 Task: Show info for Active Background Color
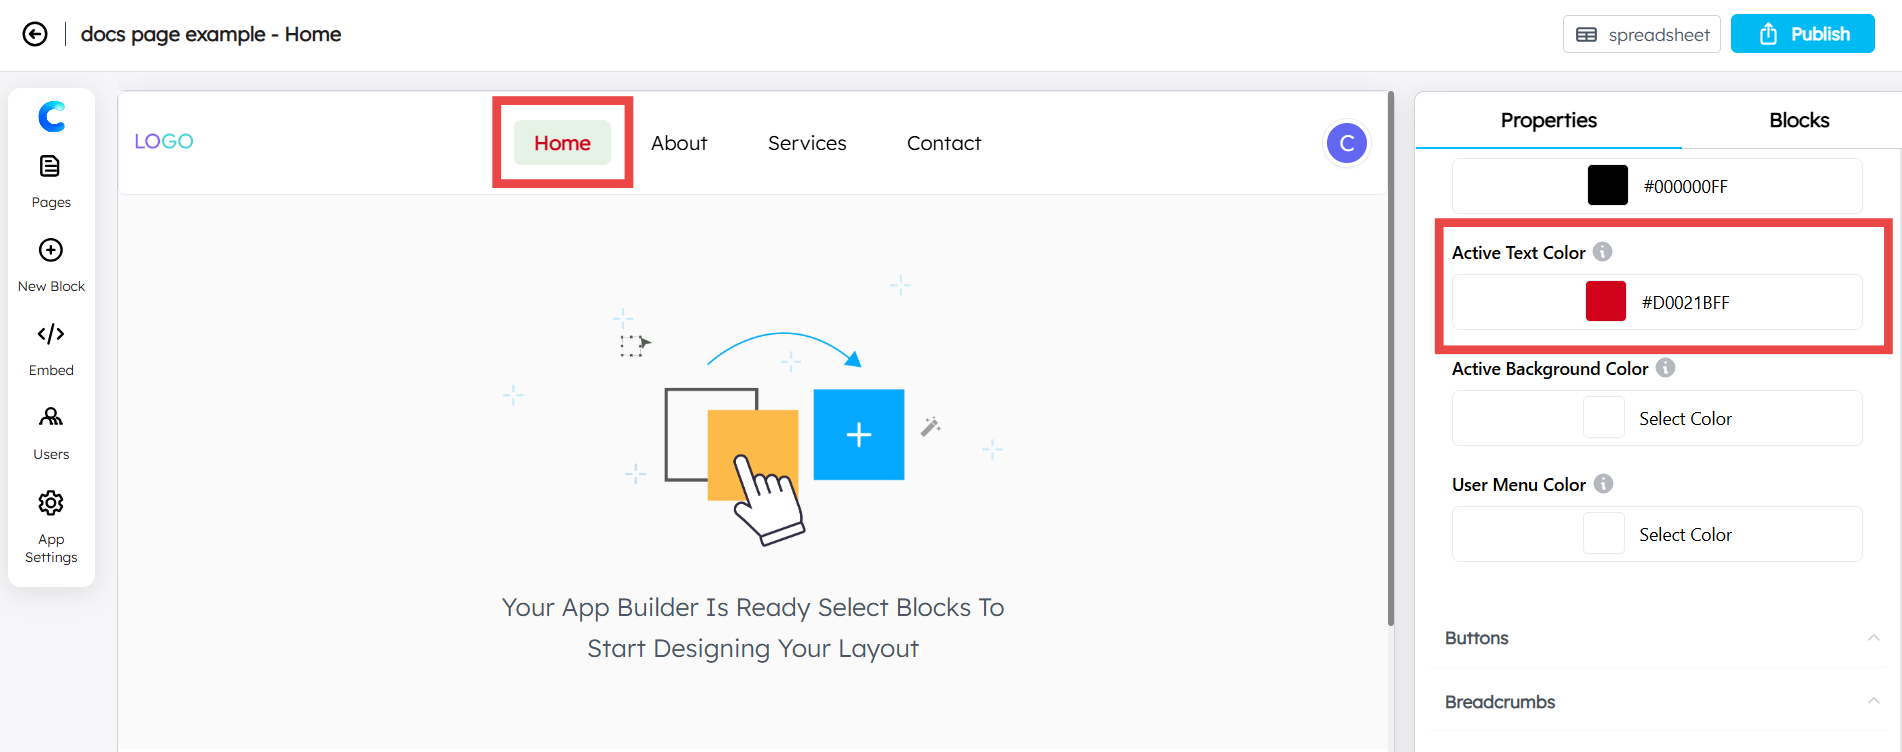click(x=1666, y=368)
